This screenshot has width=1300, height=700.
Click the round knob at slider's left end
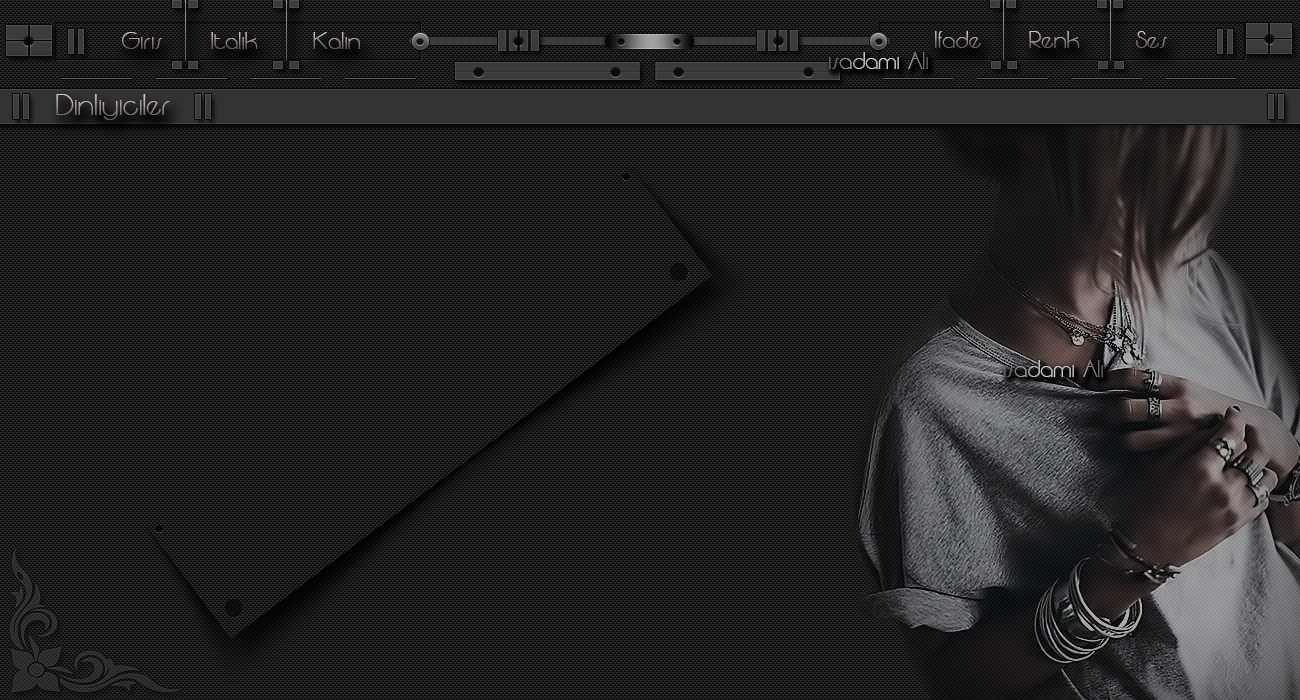coord(420,41)
